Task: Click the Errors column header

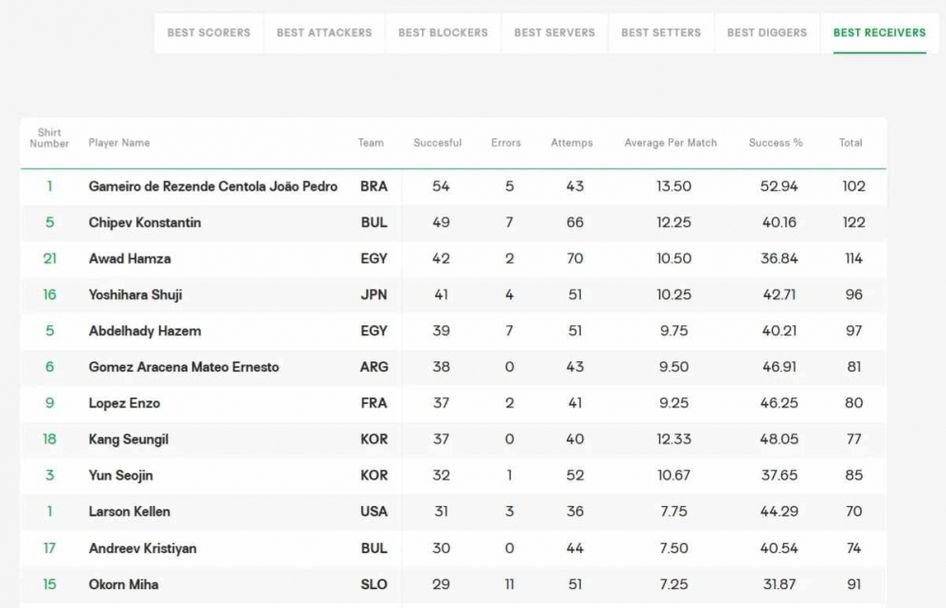Action: point(506,143)
